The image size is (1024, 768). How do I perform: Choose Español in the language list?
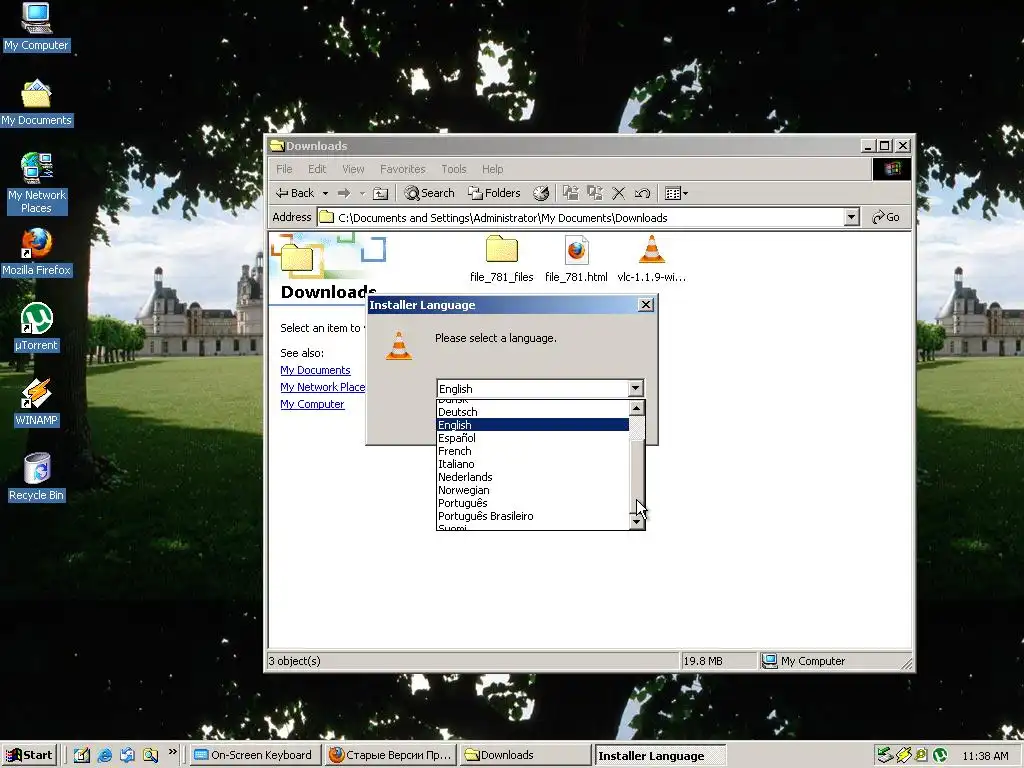tap(532, 438)
